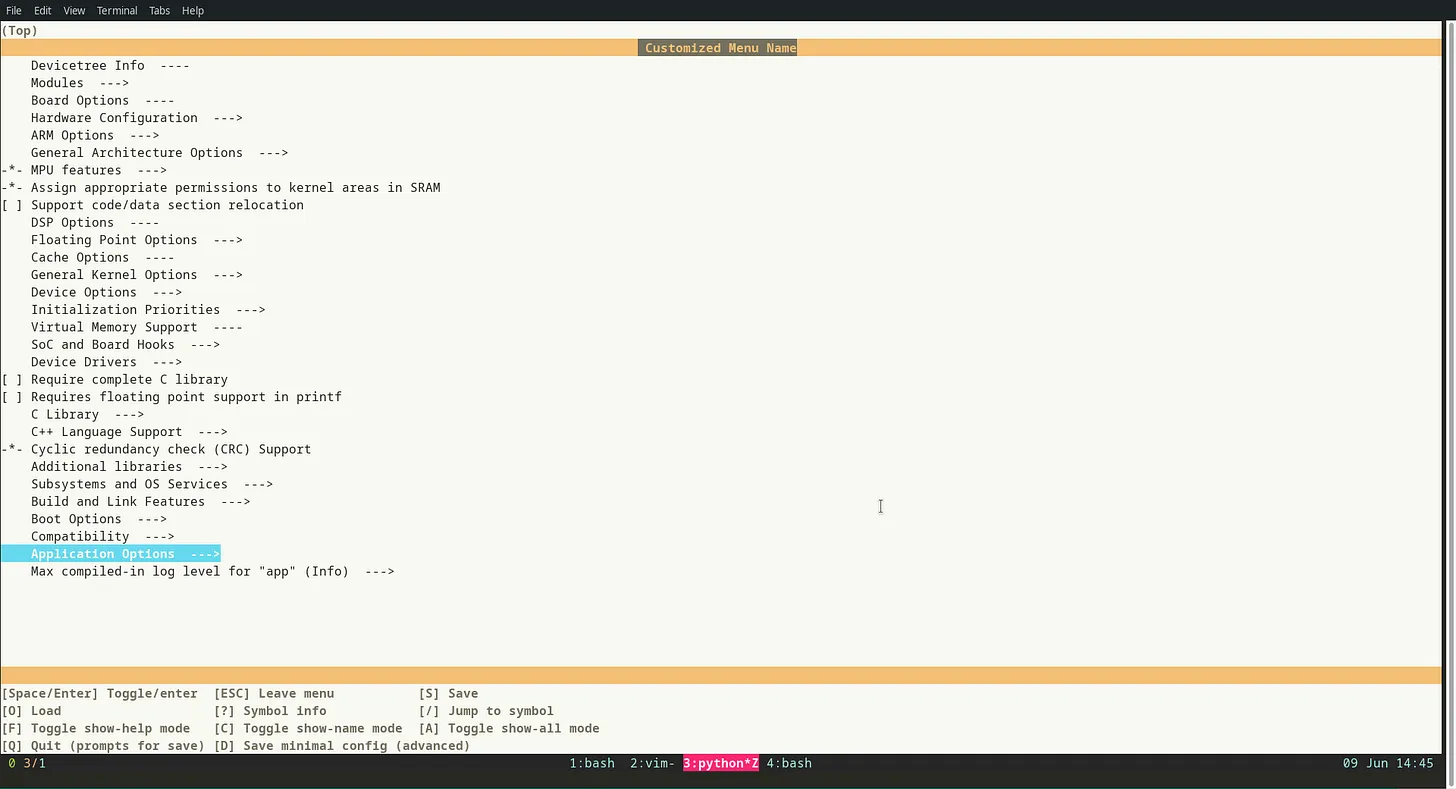Open C Library submenu
Screen dimensions: 1456x789
pyautogui.click(x=87, y=414)
